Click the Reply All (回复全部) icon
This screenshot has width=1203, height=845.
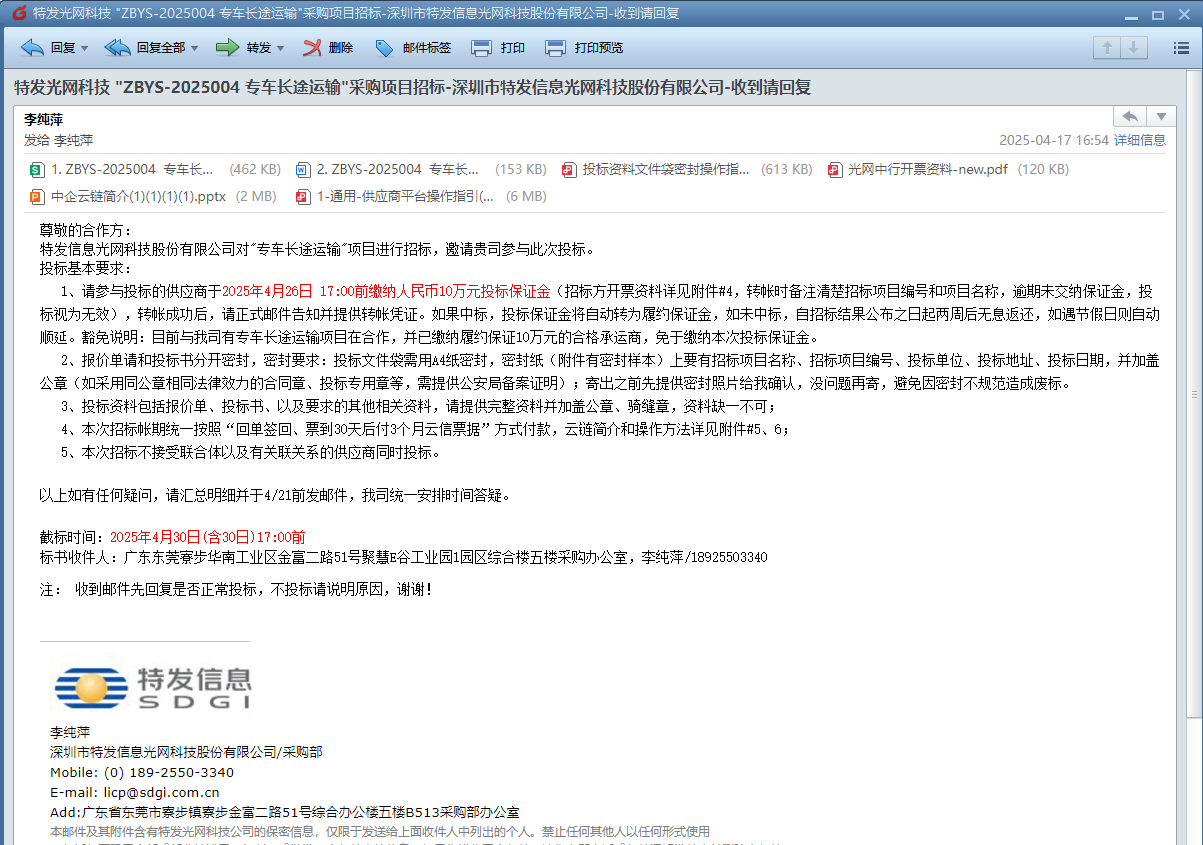(x=117, y=47)
